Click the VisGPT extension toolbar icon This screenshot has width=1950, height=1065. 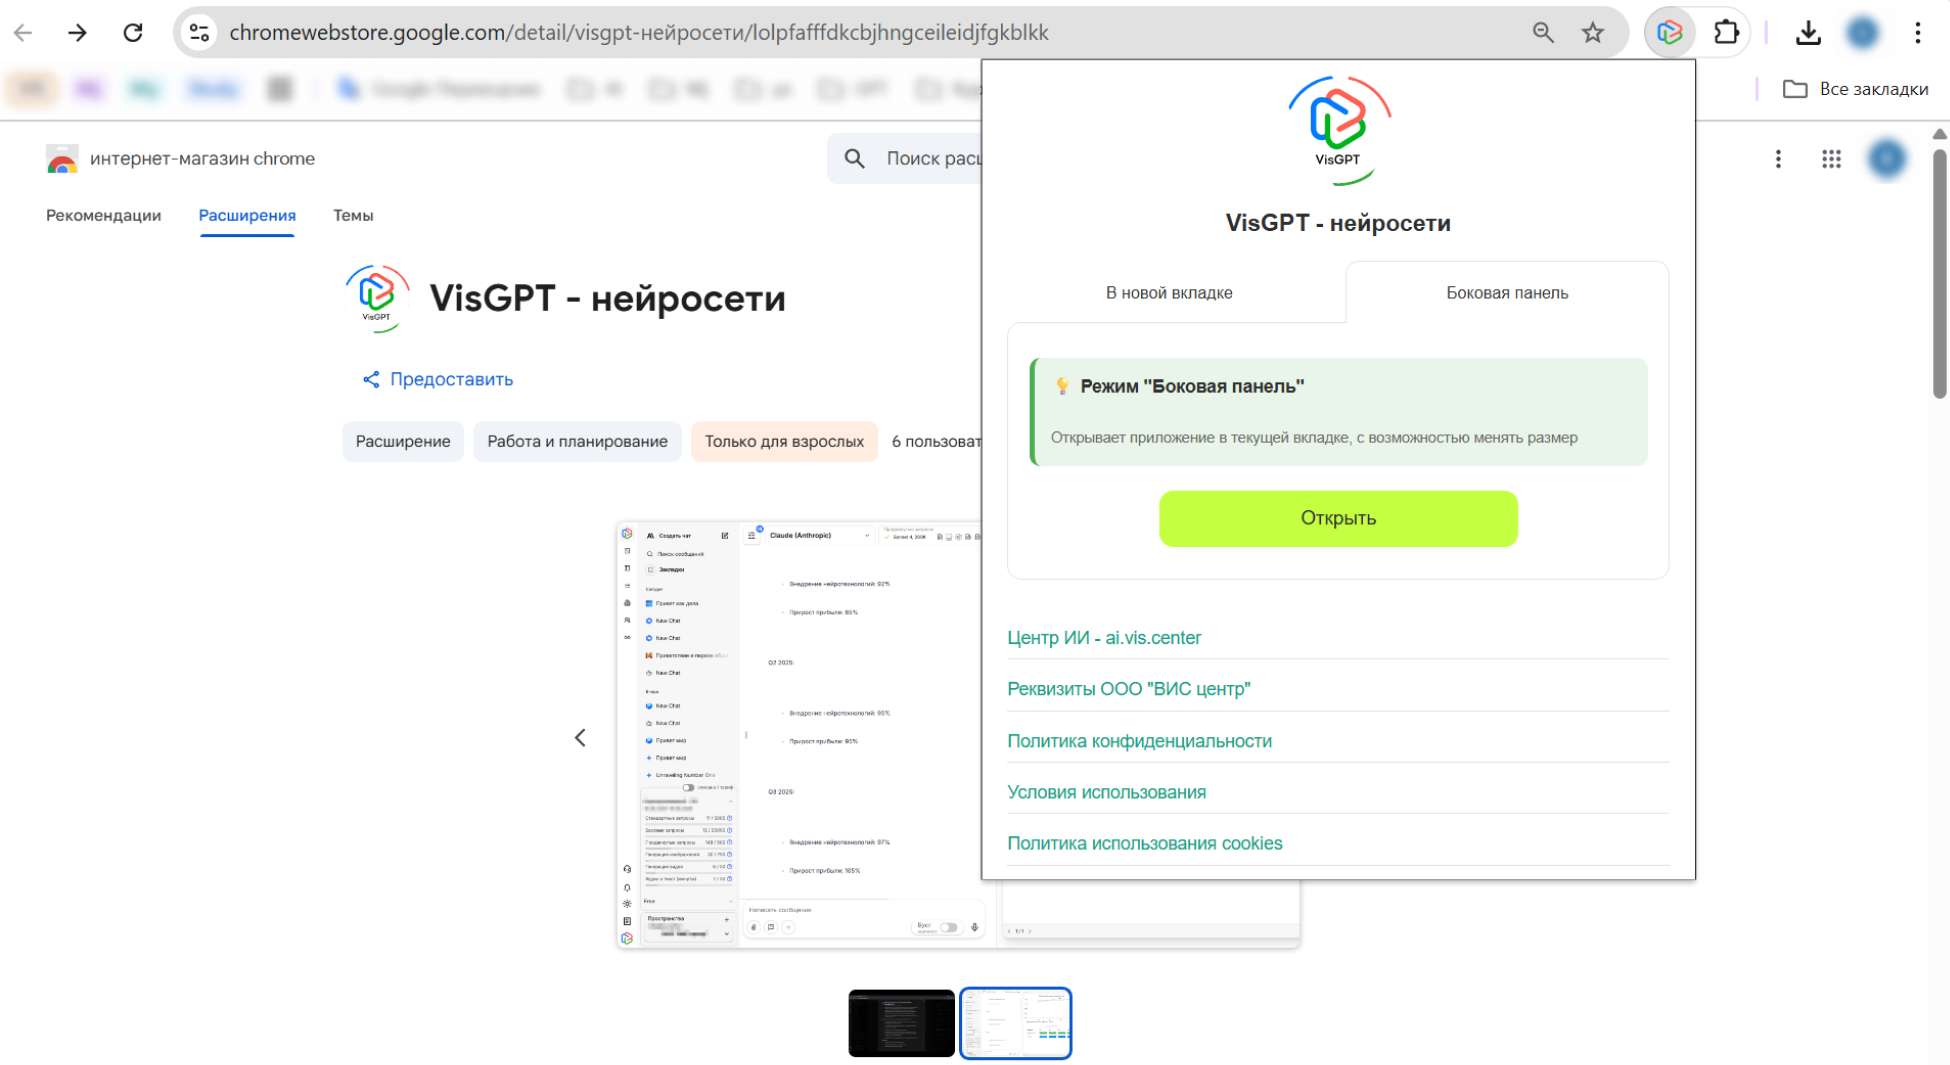[1669, 33]
